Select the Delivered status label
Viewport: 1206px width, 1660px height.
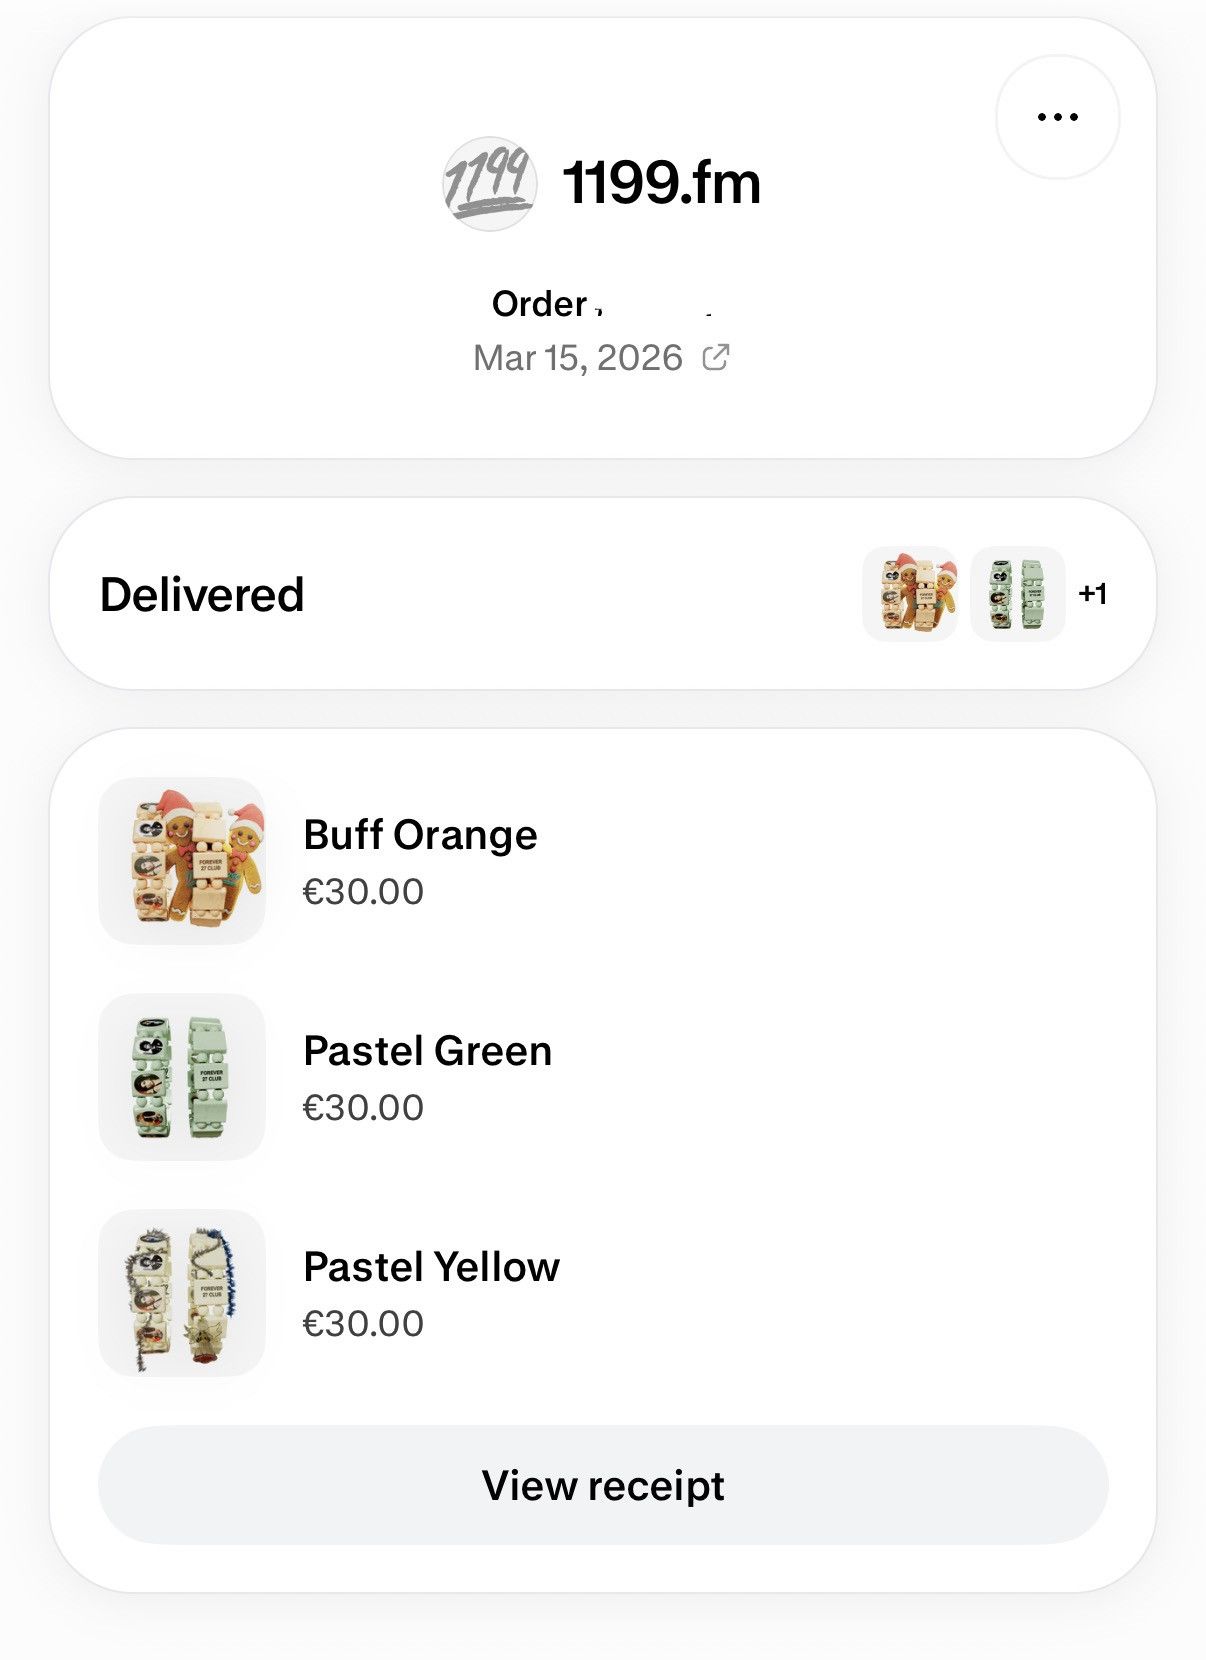pos(202,594)
